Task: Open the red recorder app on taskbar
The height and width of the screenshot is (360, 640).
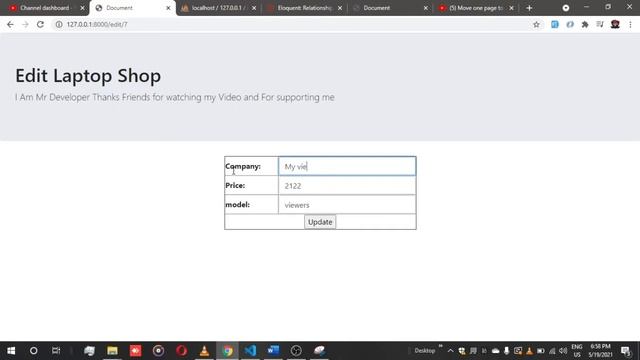Action: click(136, 351)
